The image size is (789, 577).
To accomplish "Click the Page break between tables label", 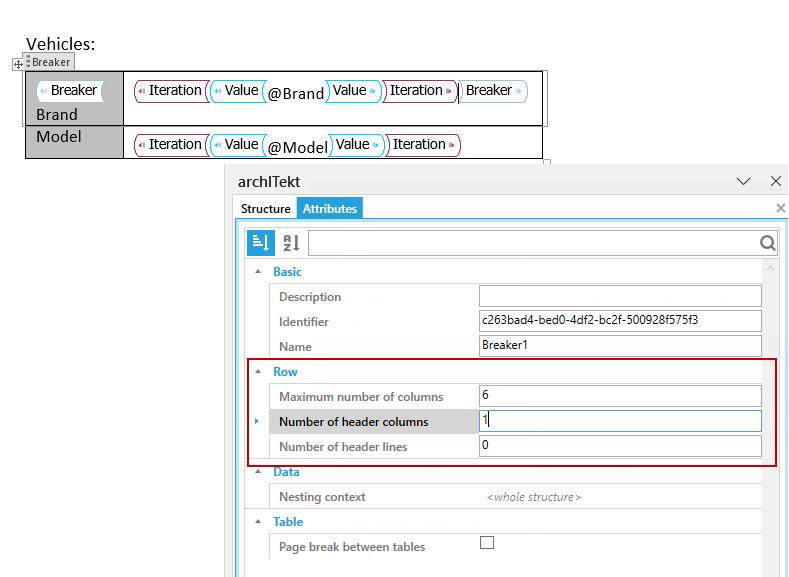I will (x=352, y=547).
